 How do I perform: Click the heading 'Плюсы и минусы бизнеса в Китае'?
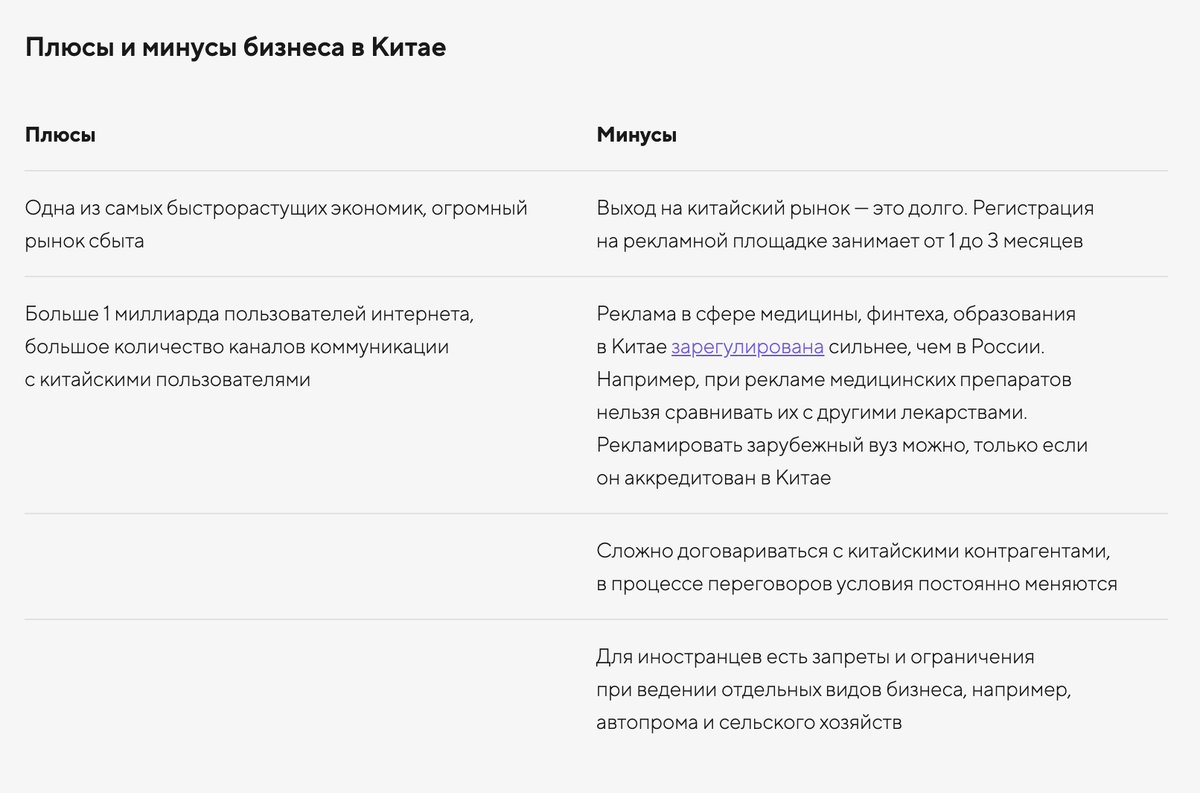[235, 48]
